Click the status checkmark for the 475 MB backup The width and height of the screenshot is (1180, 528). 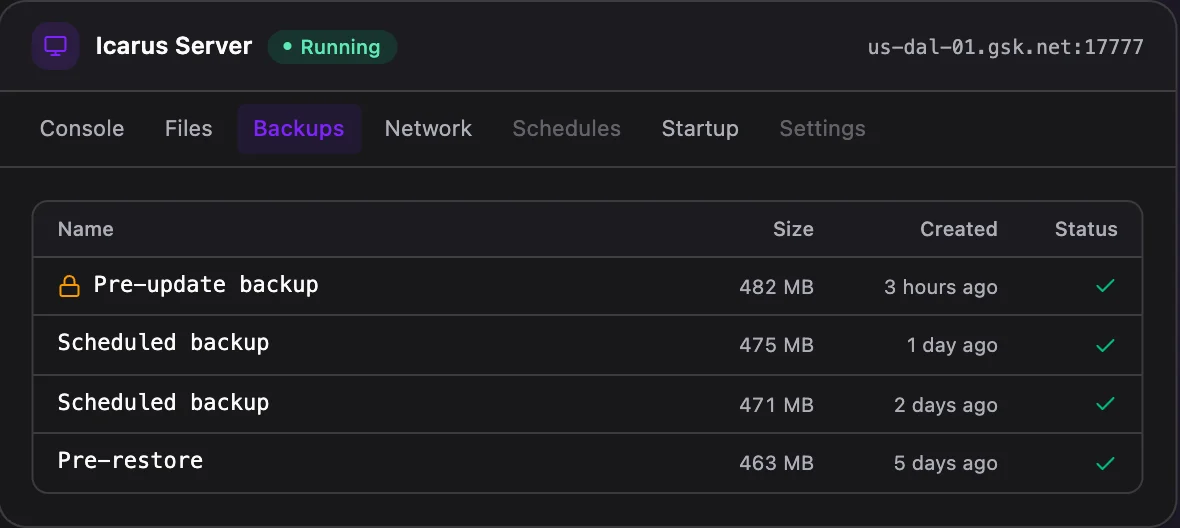(1105, 345)
